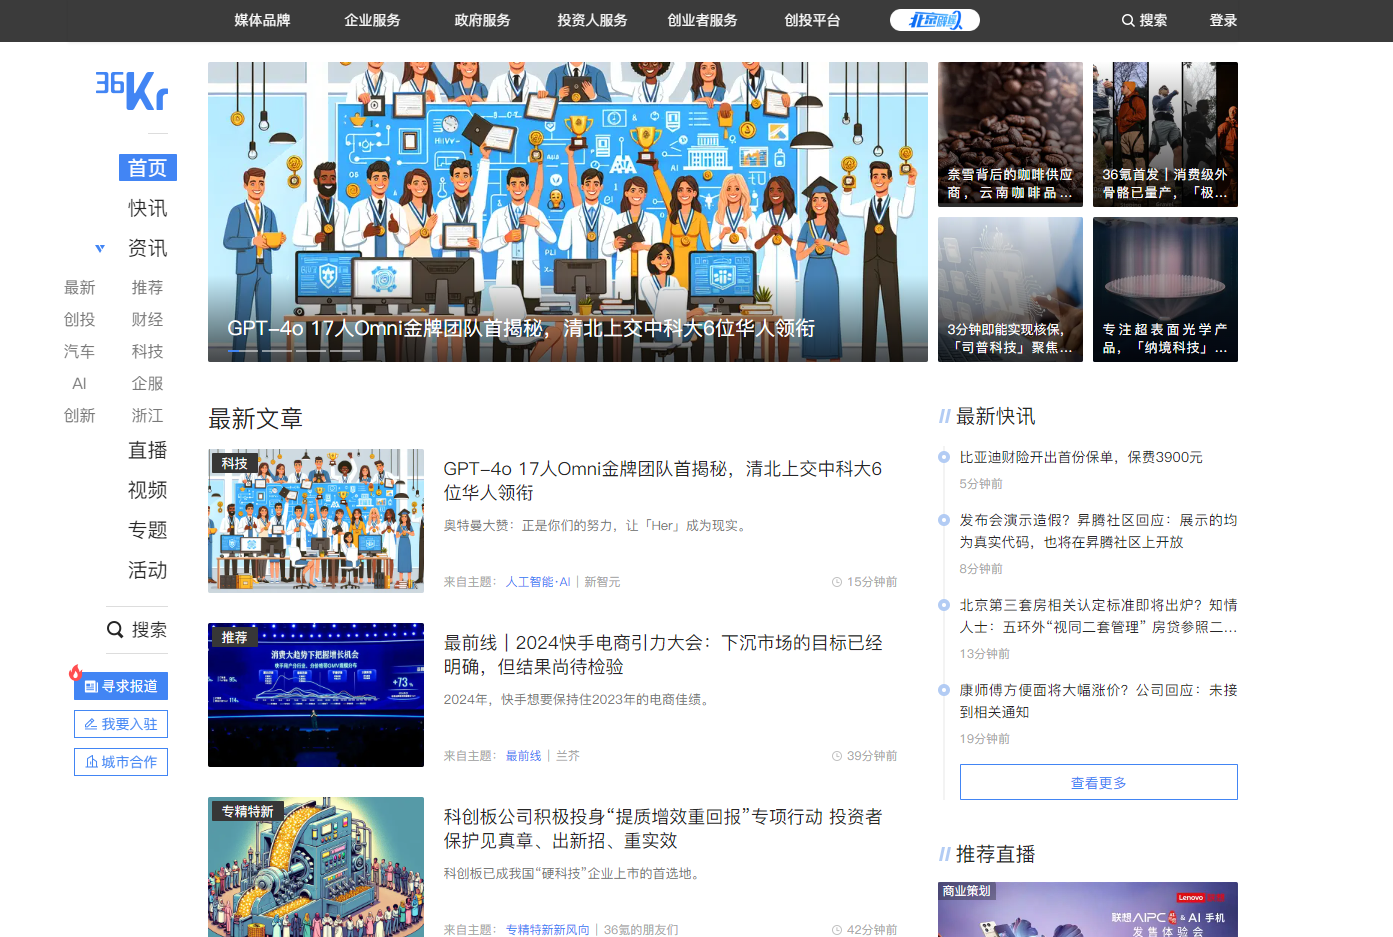This screenshot has height=937, width=1393.
Task: Open the GPT-4o hero banner image
Action: click(567, 212)
